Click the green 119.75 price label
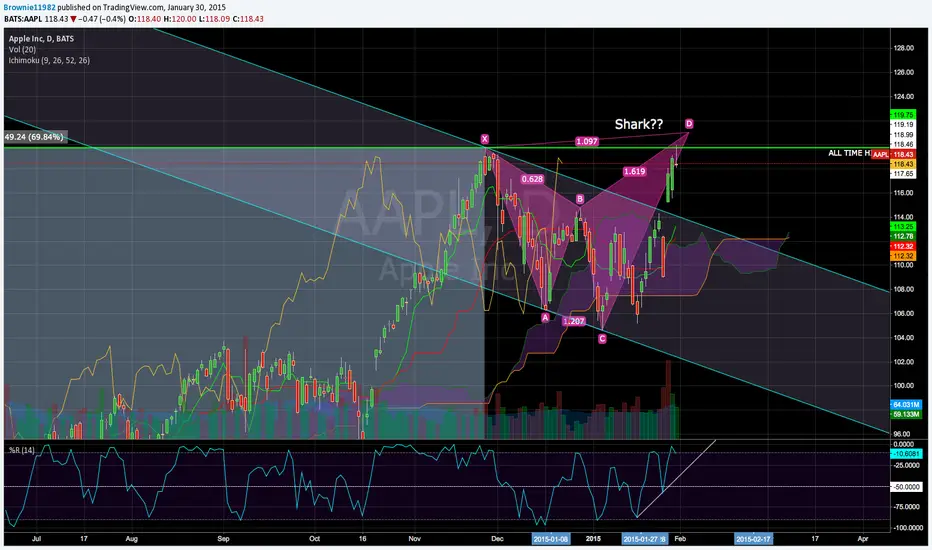Image resolution: width=932 pixels, height=550 pixels. [x=903, y=115]
